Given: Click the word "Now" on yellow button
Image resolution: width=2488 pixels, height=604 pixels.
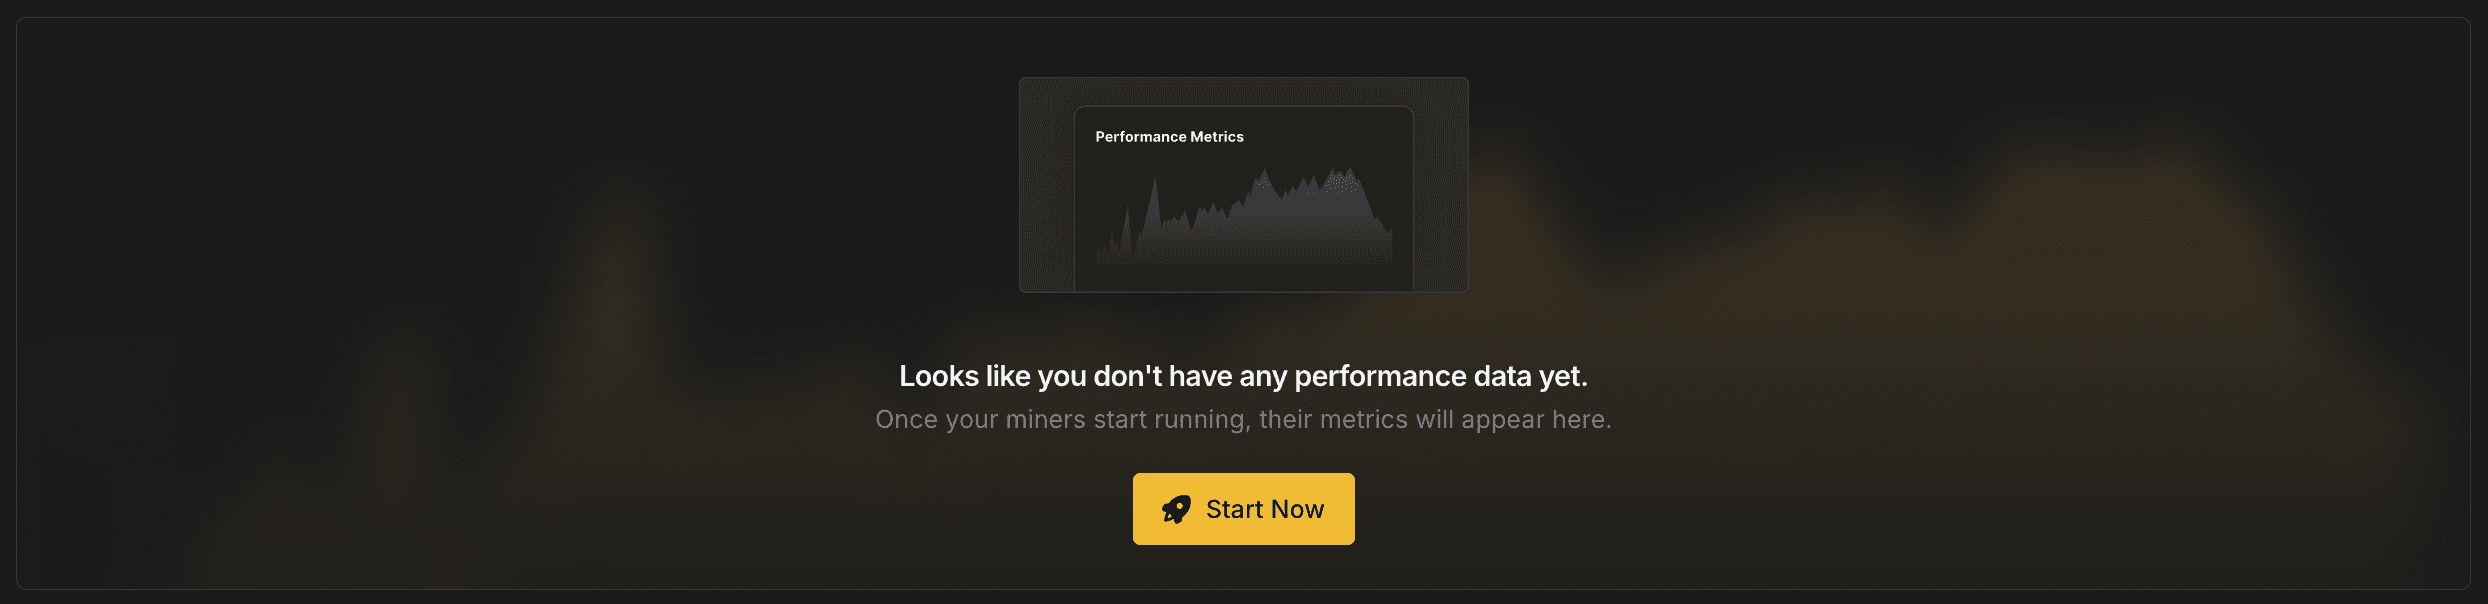Looking at the screenshot, I should click(x=1298, y=509).
